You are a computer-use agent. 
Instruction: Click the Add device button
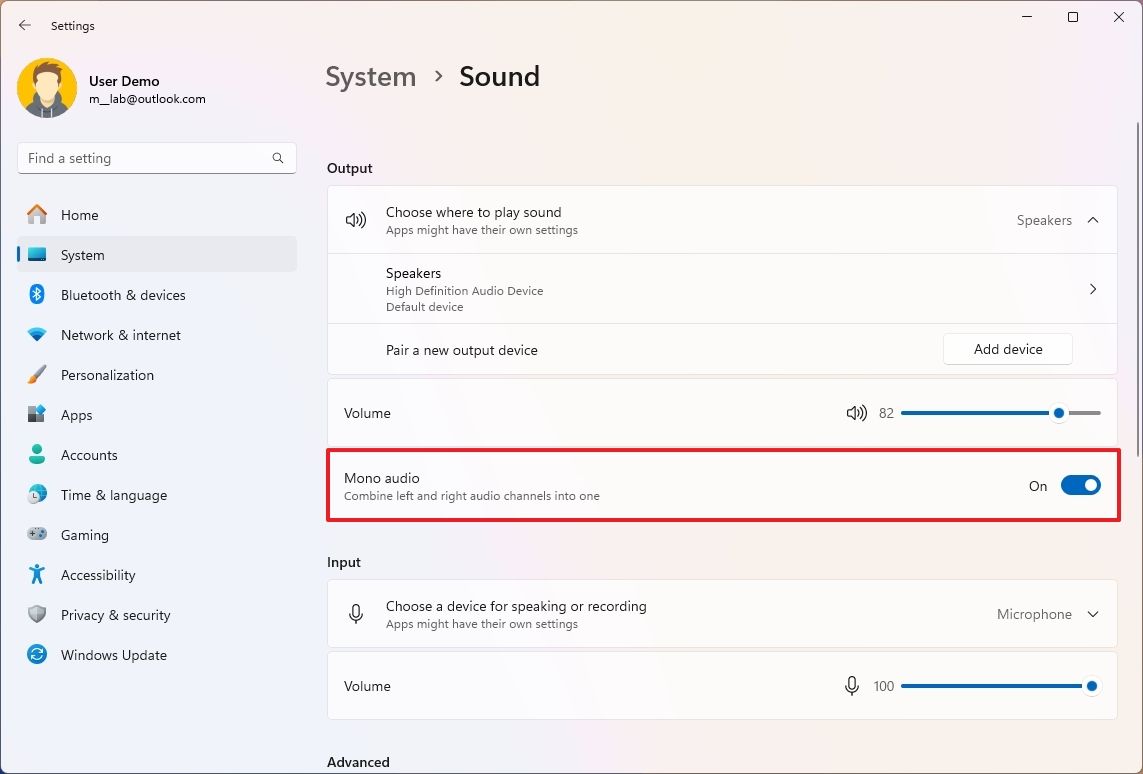click(x=1007, y=348)
